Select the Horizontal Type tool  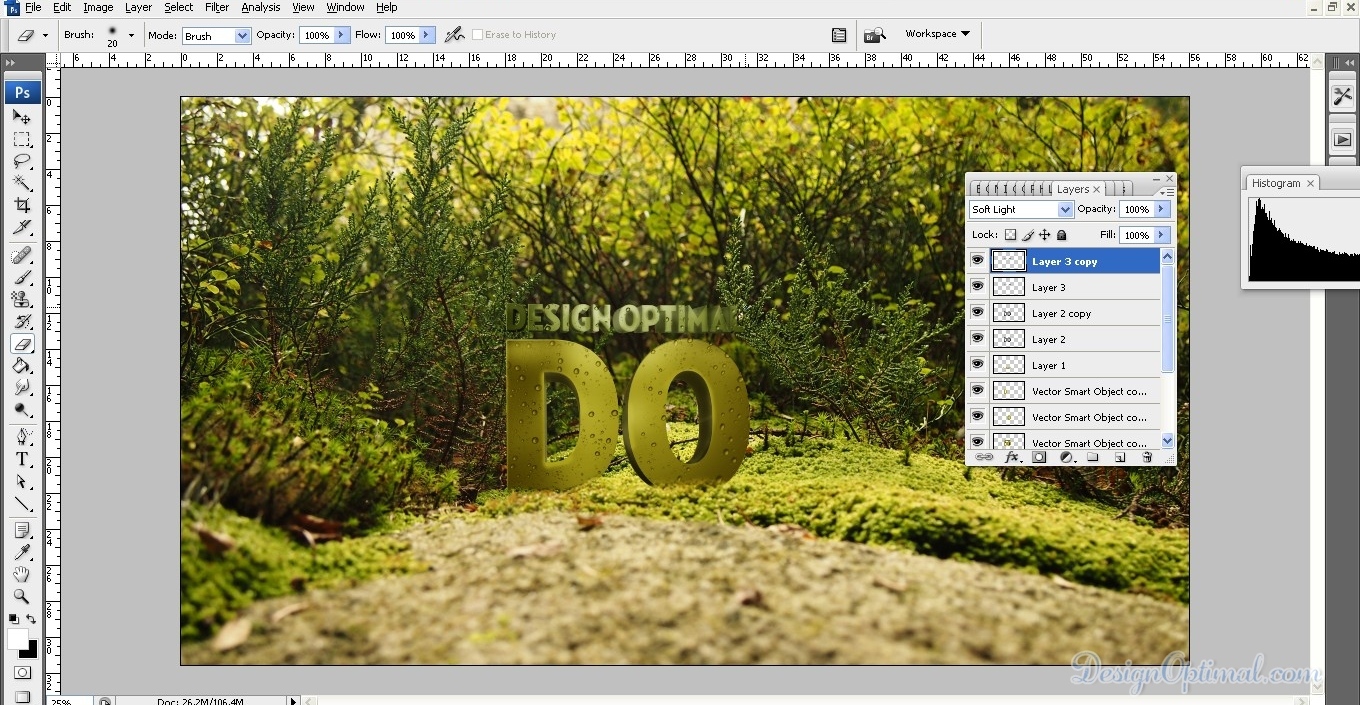click(22, 459)
